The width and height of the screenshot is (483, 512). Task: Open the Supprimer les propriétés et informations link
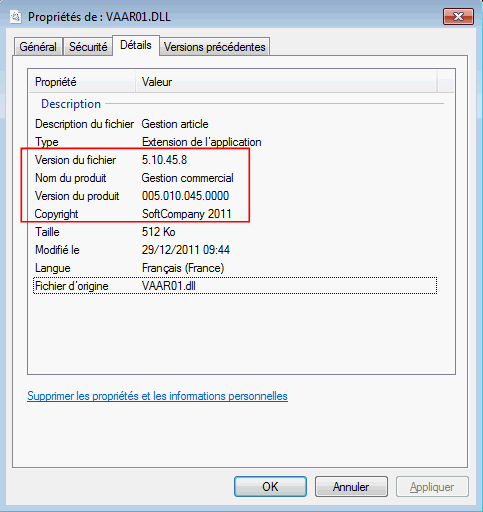click(x=157, y=396)
